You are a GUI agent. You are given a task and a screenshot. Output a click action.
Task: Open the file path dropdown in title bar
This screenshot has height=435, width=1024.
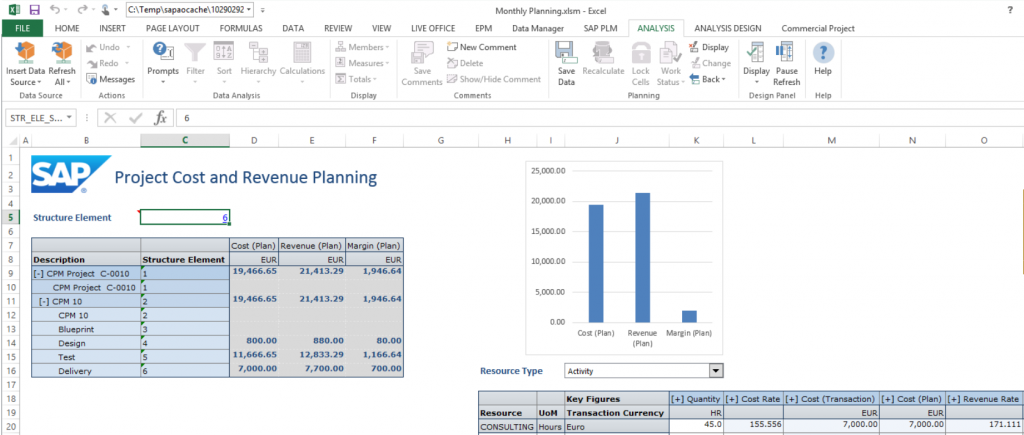click(x=248, y=10)
